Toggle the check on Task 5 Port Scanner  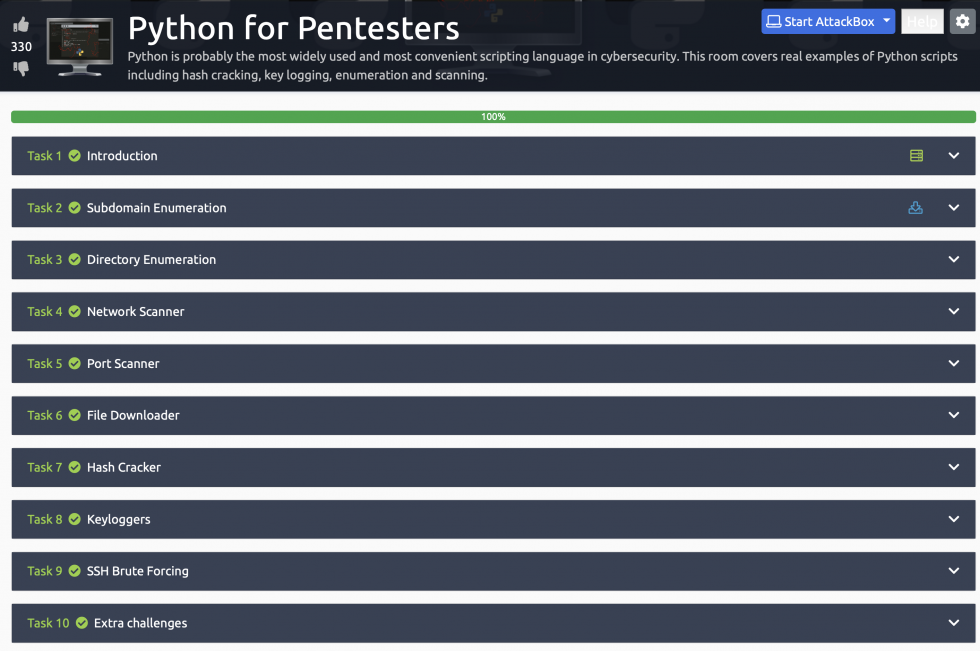click(74, 363)
